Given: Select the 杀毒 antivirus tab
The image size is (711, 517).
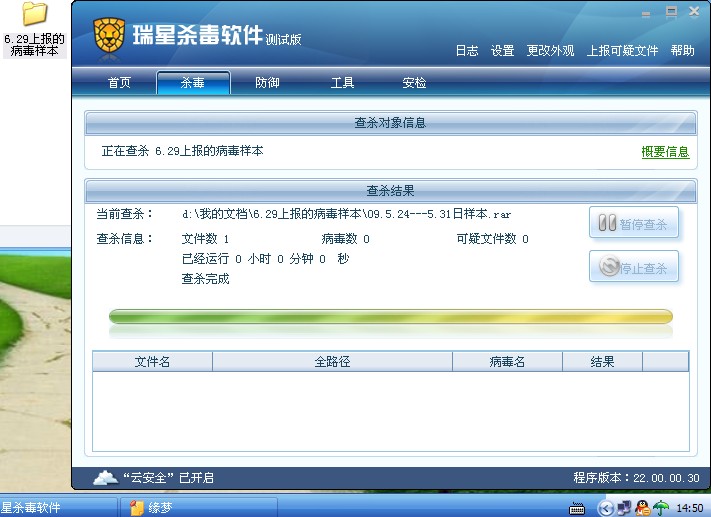Looking at the screenshot, I should click(193, 83).
